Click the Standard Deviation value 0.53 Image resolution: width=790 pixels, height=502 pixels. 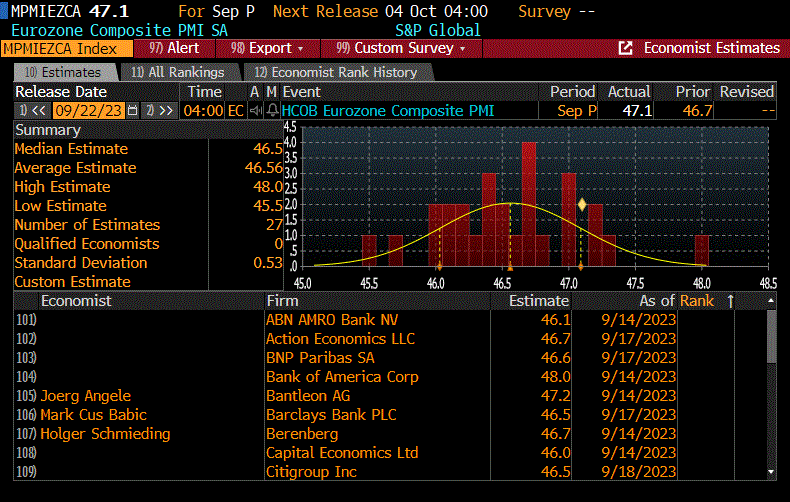click(268, 263)
